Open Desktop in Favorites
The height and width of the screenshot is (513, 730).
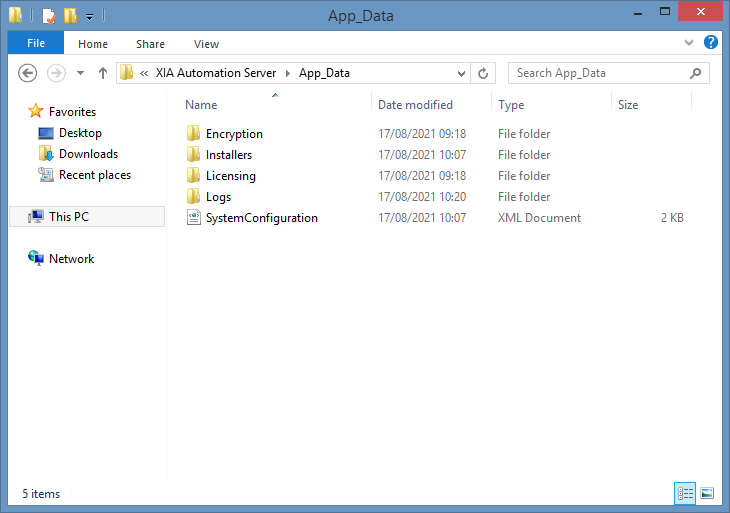point(80,133)
